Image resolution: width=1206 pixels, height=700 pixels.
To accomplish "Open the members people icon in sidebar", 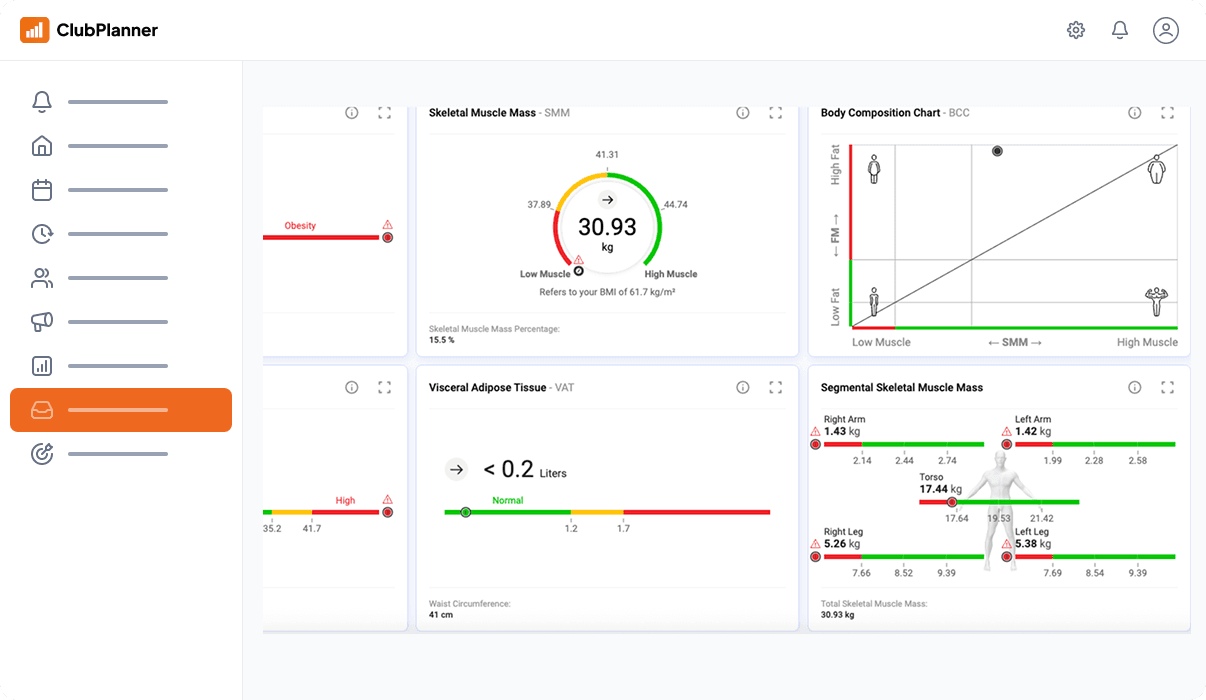I will coord(42,278).
